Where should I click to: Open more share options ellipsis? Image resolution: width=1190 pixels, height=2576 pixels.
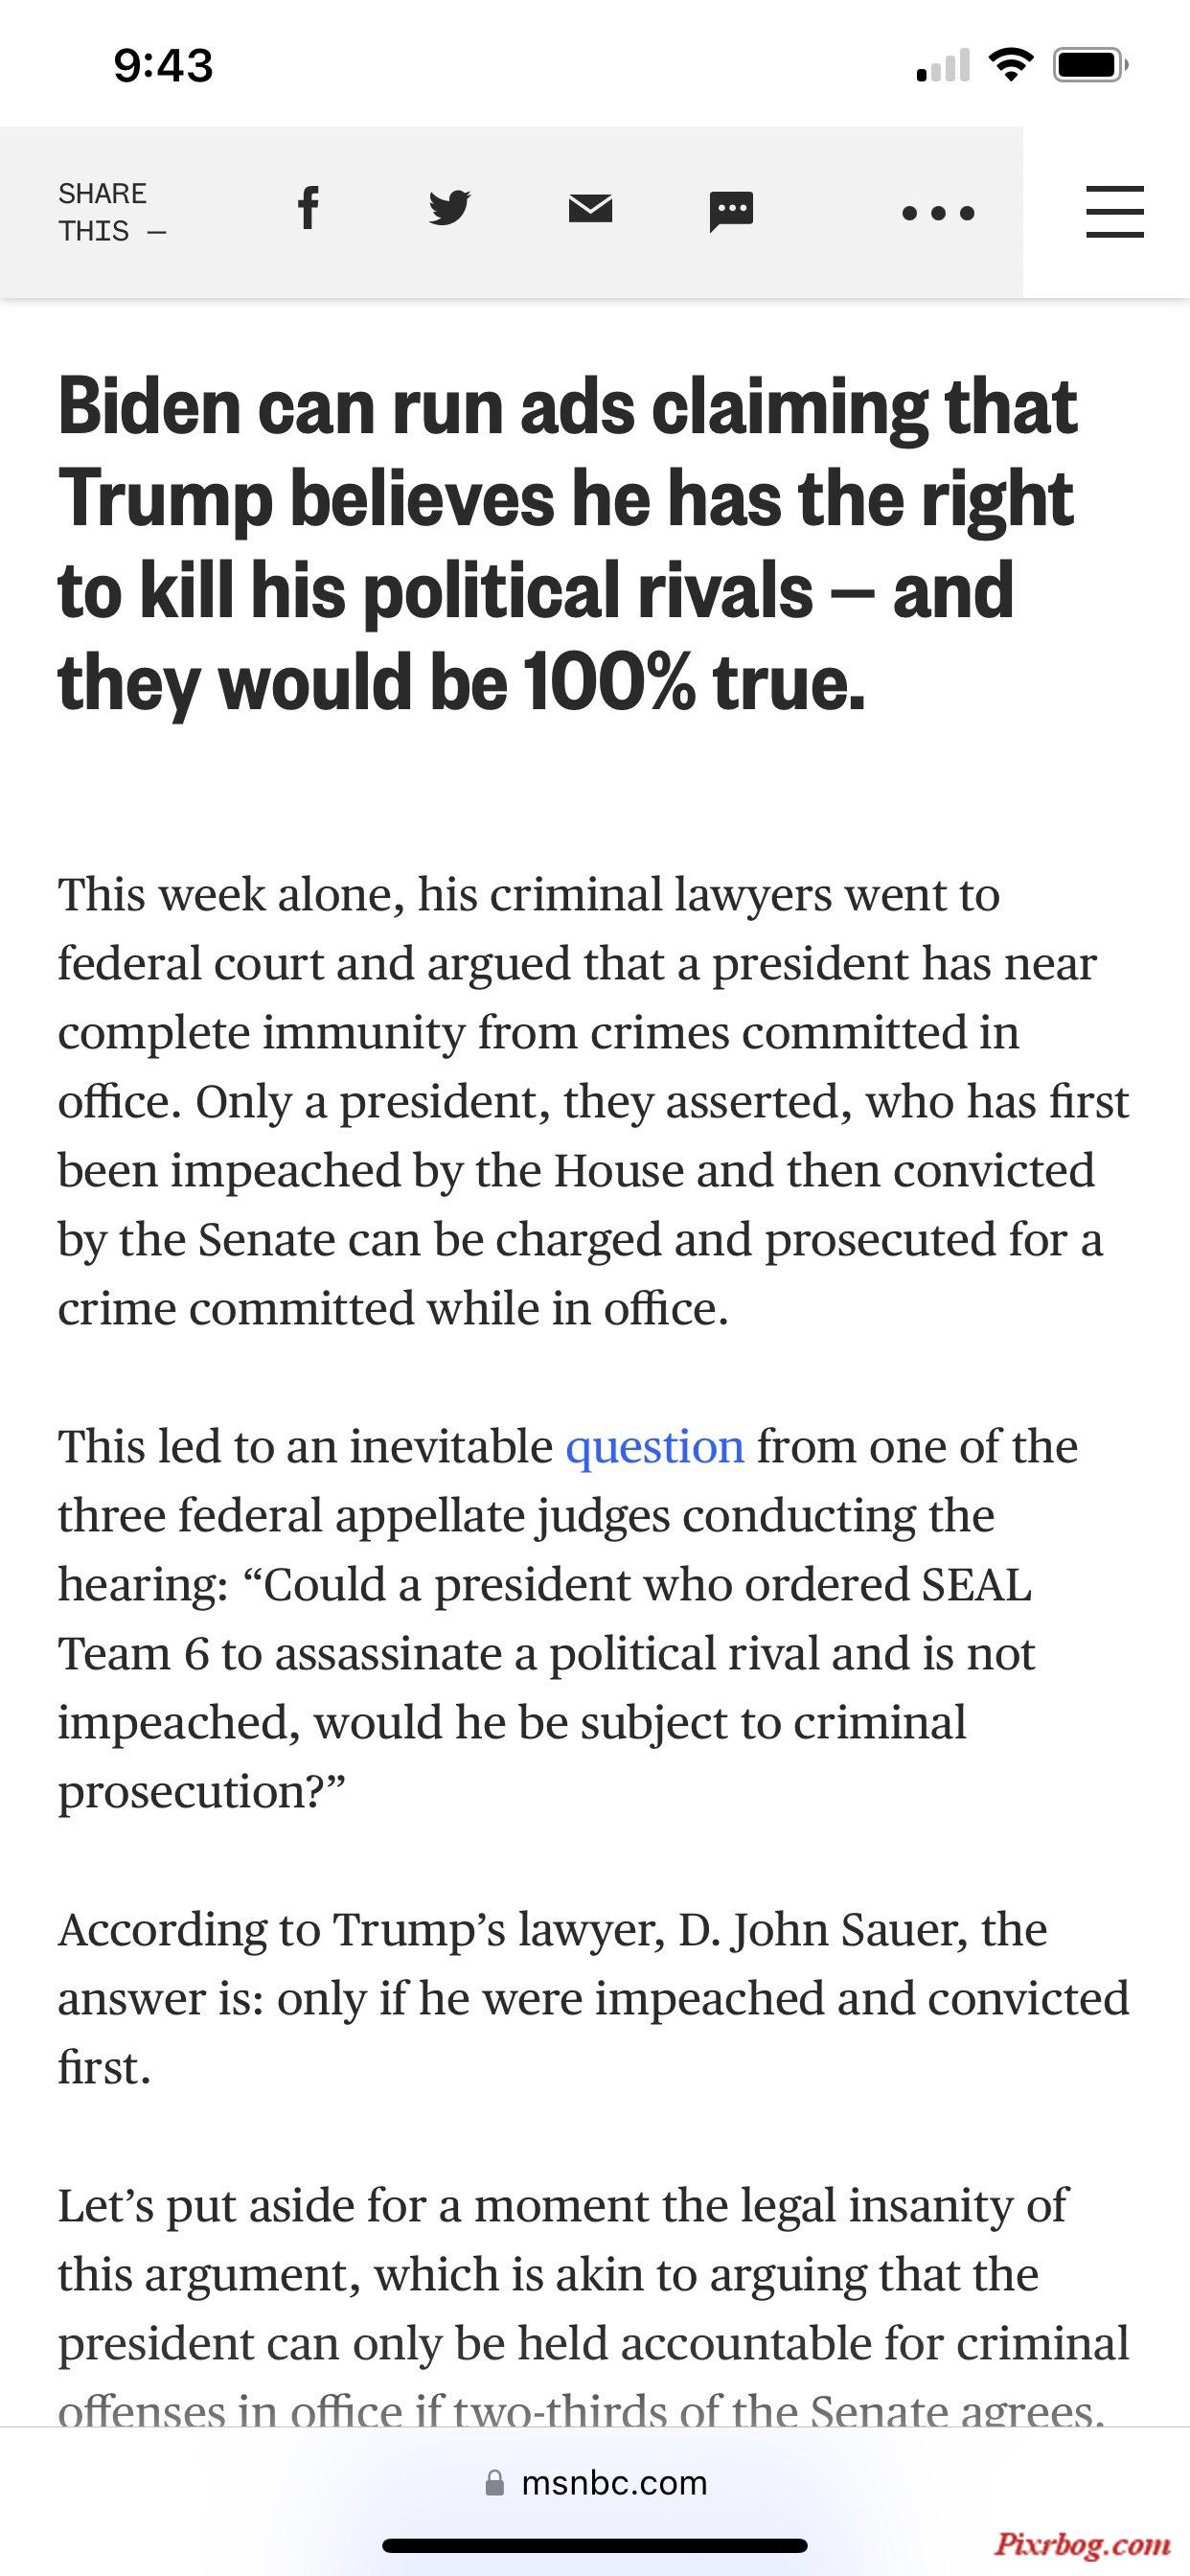[938, 213]
